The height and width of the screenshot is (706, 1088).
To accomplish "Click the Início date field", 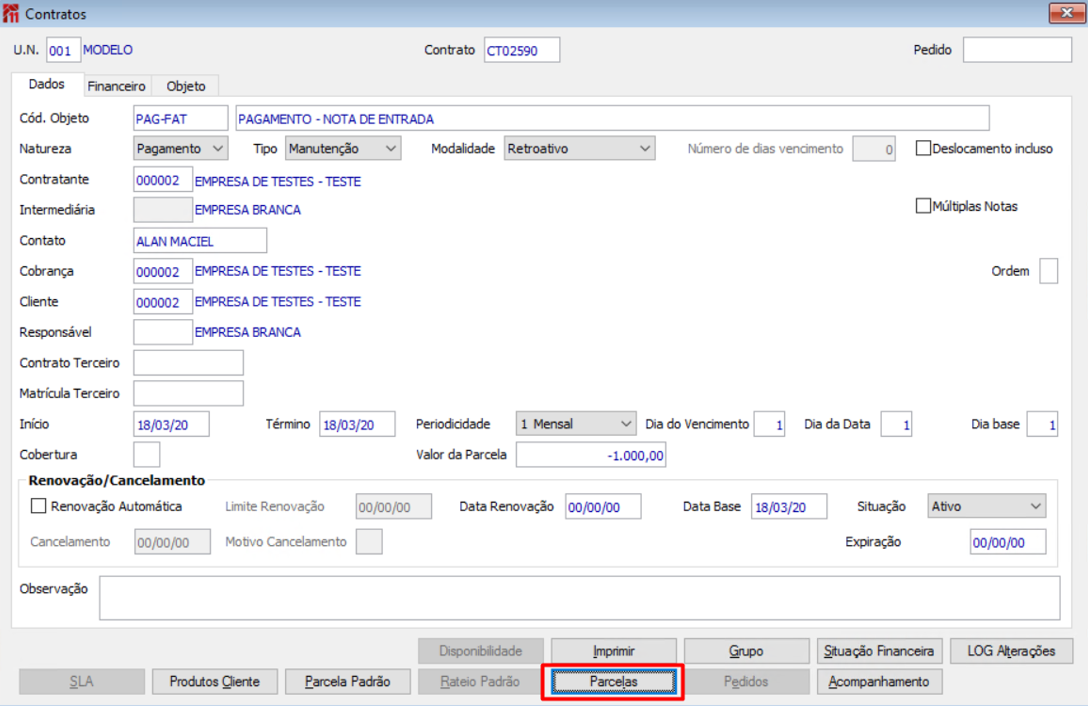I will coord(171,424).
